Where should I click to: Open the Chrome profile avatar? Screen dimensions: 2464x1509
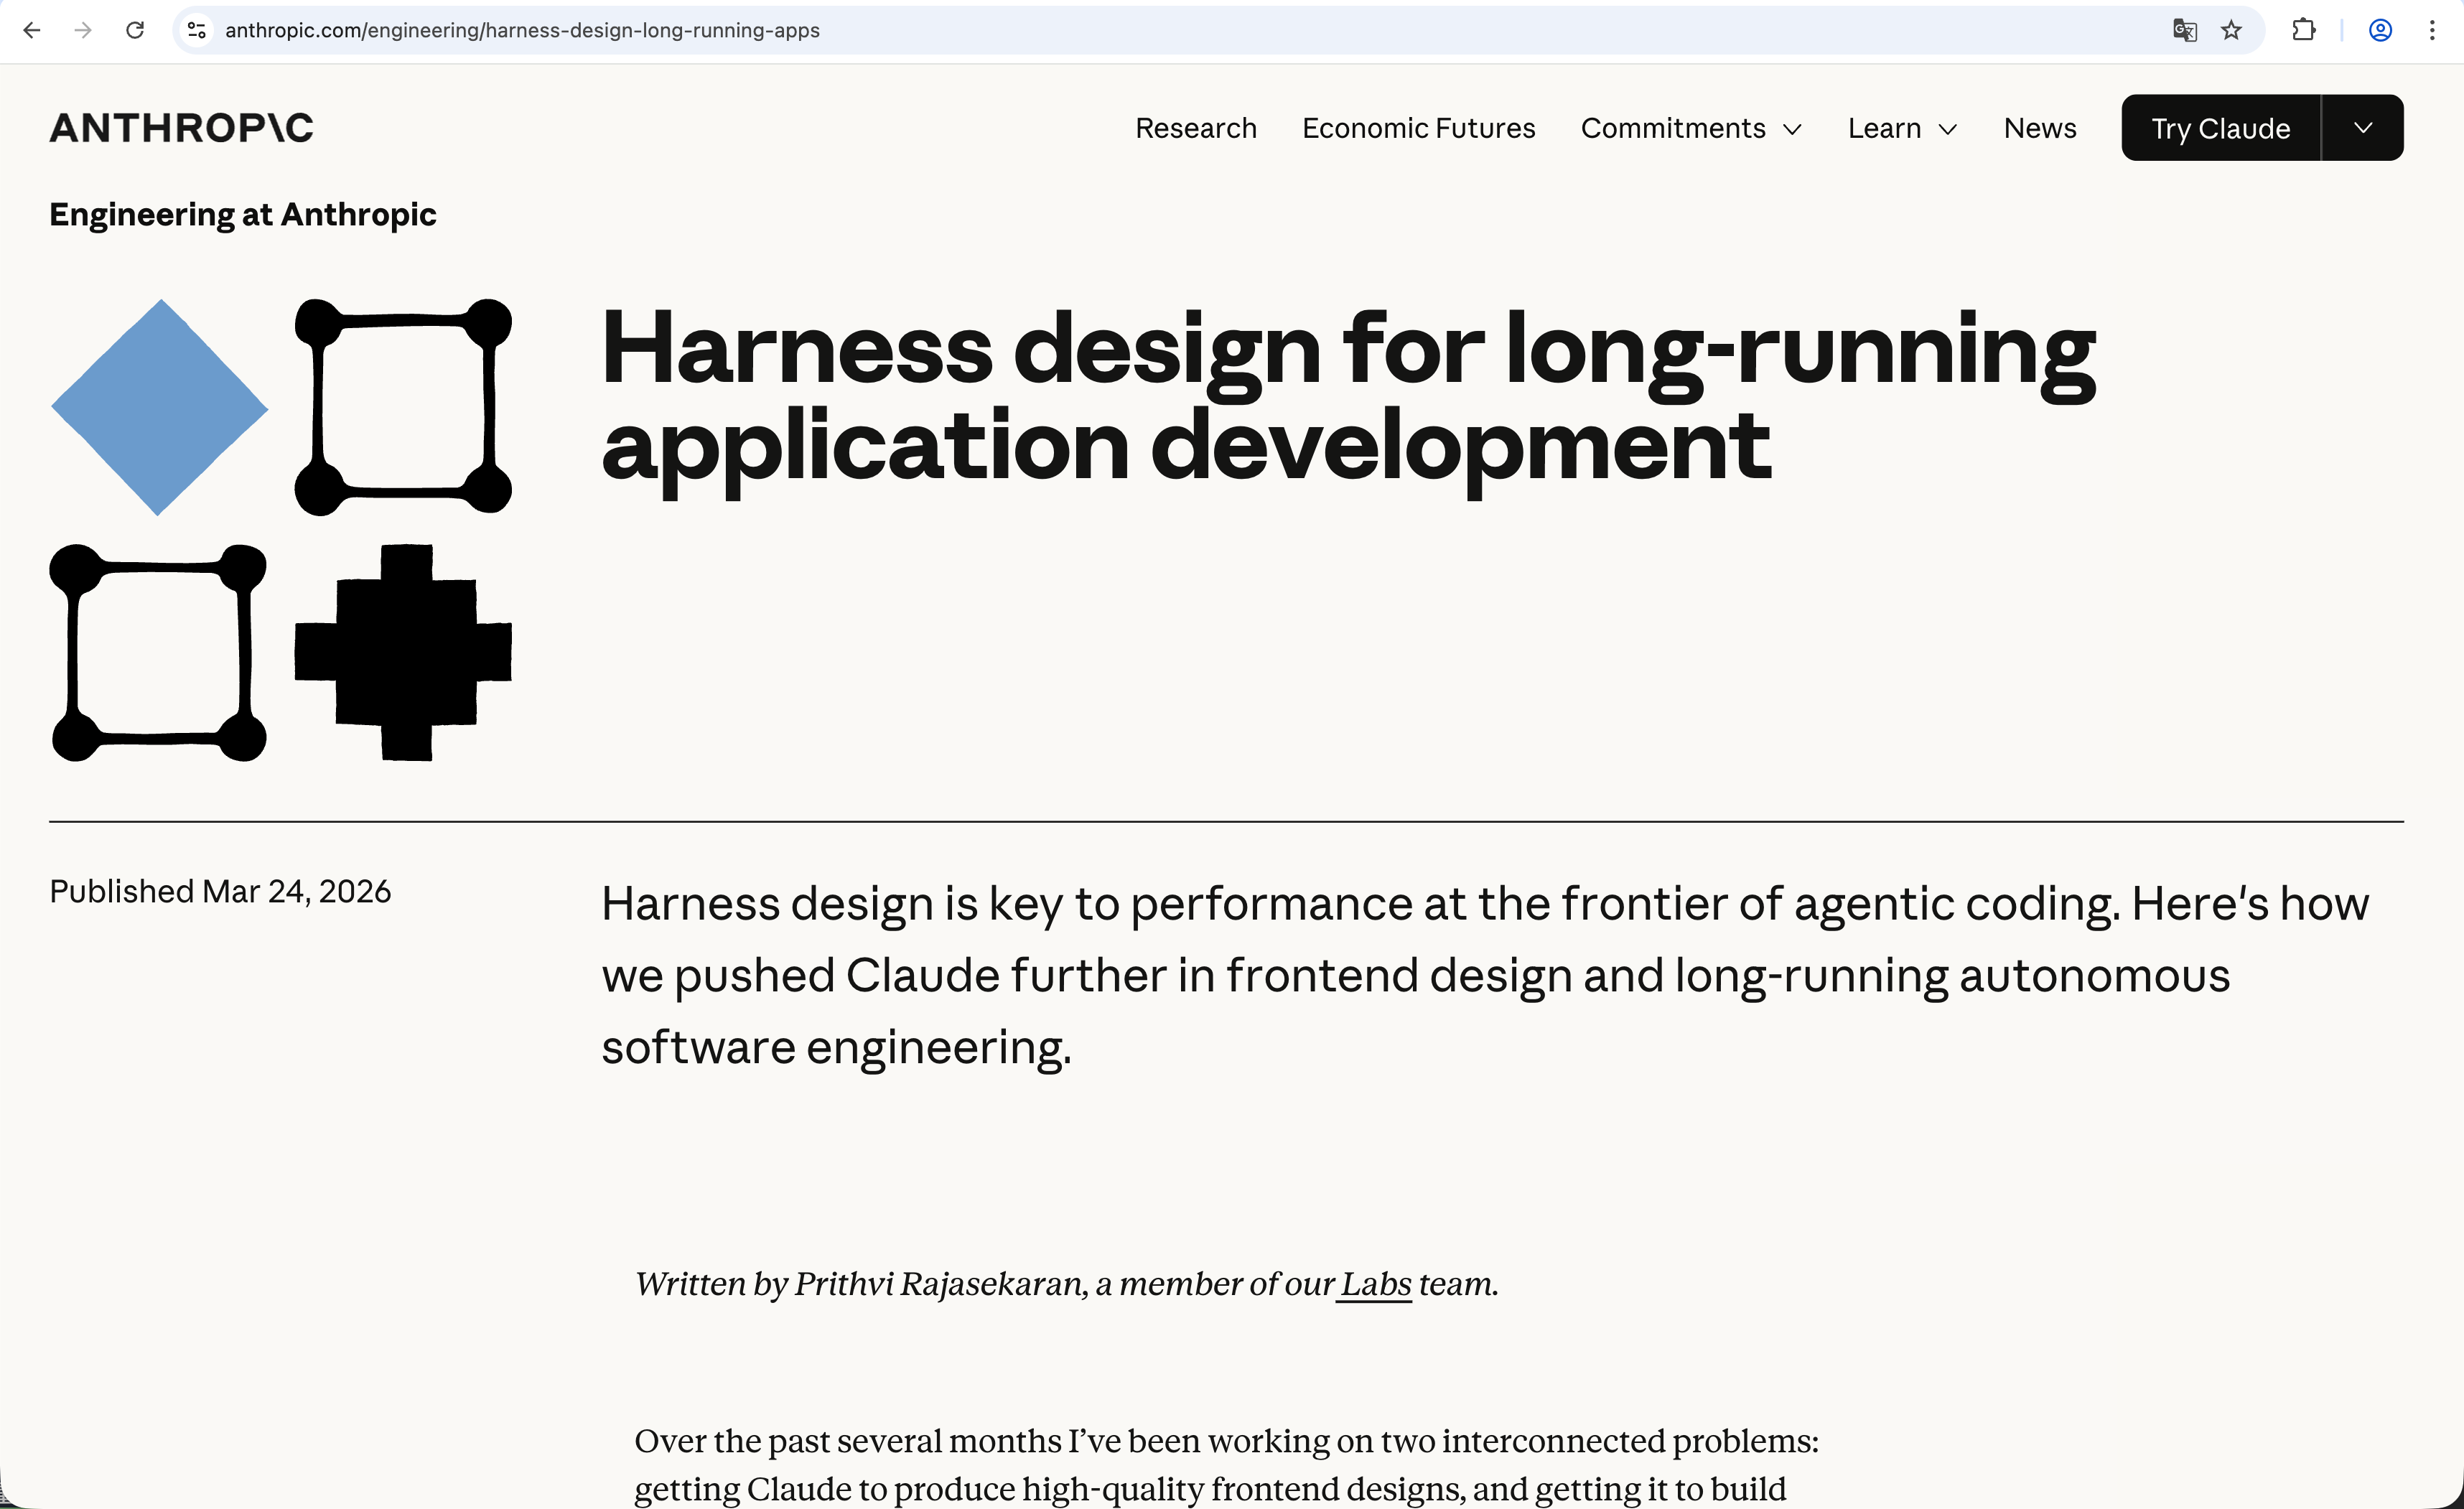click(x=2380, y=30)
